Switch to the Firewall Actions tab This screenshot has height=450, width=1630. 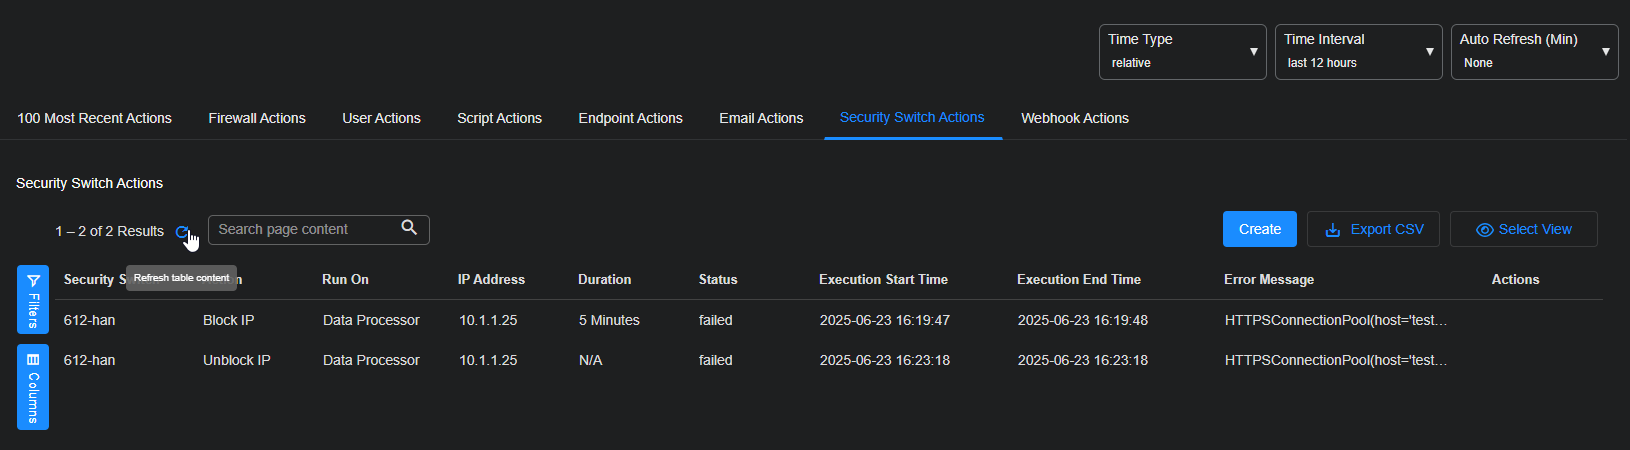pyautogui.click(x=257, y=118)
